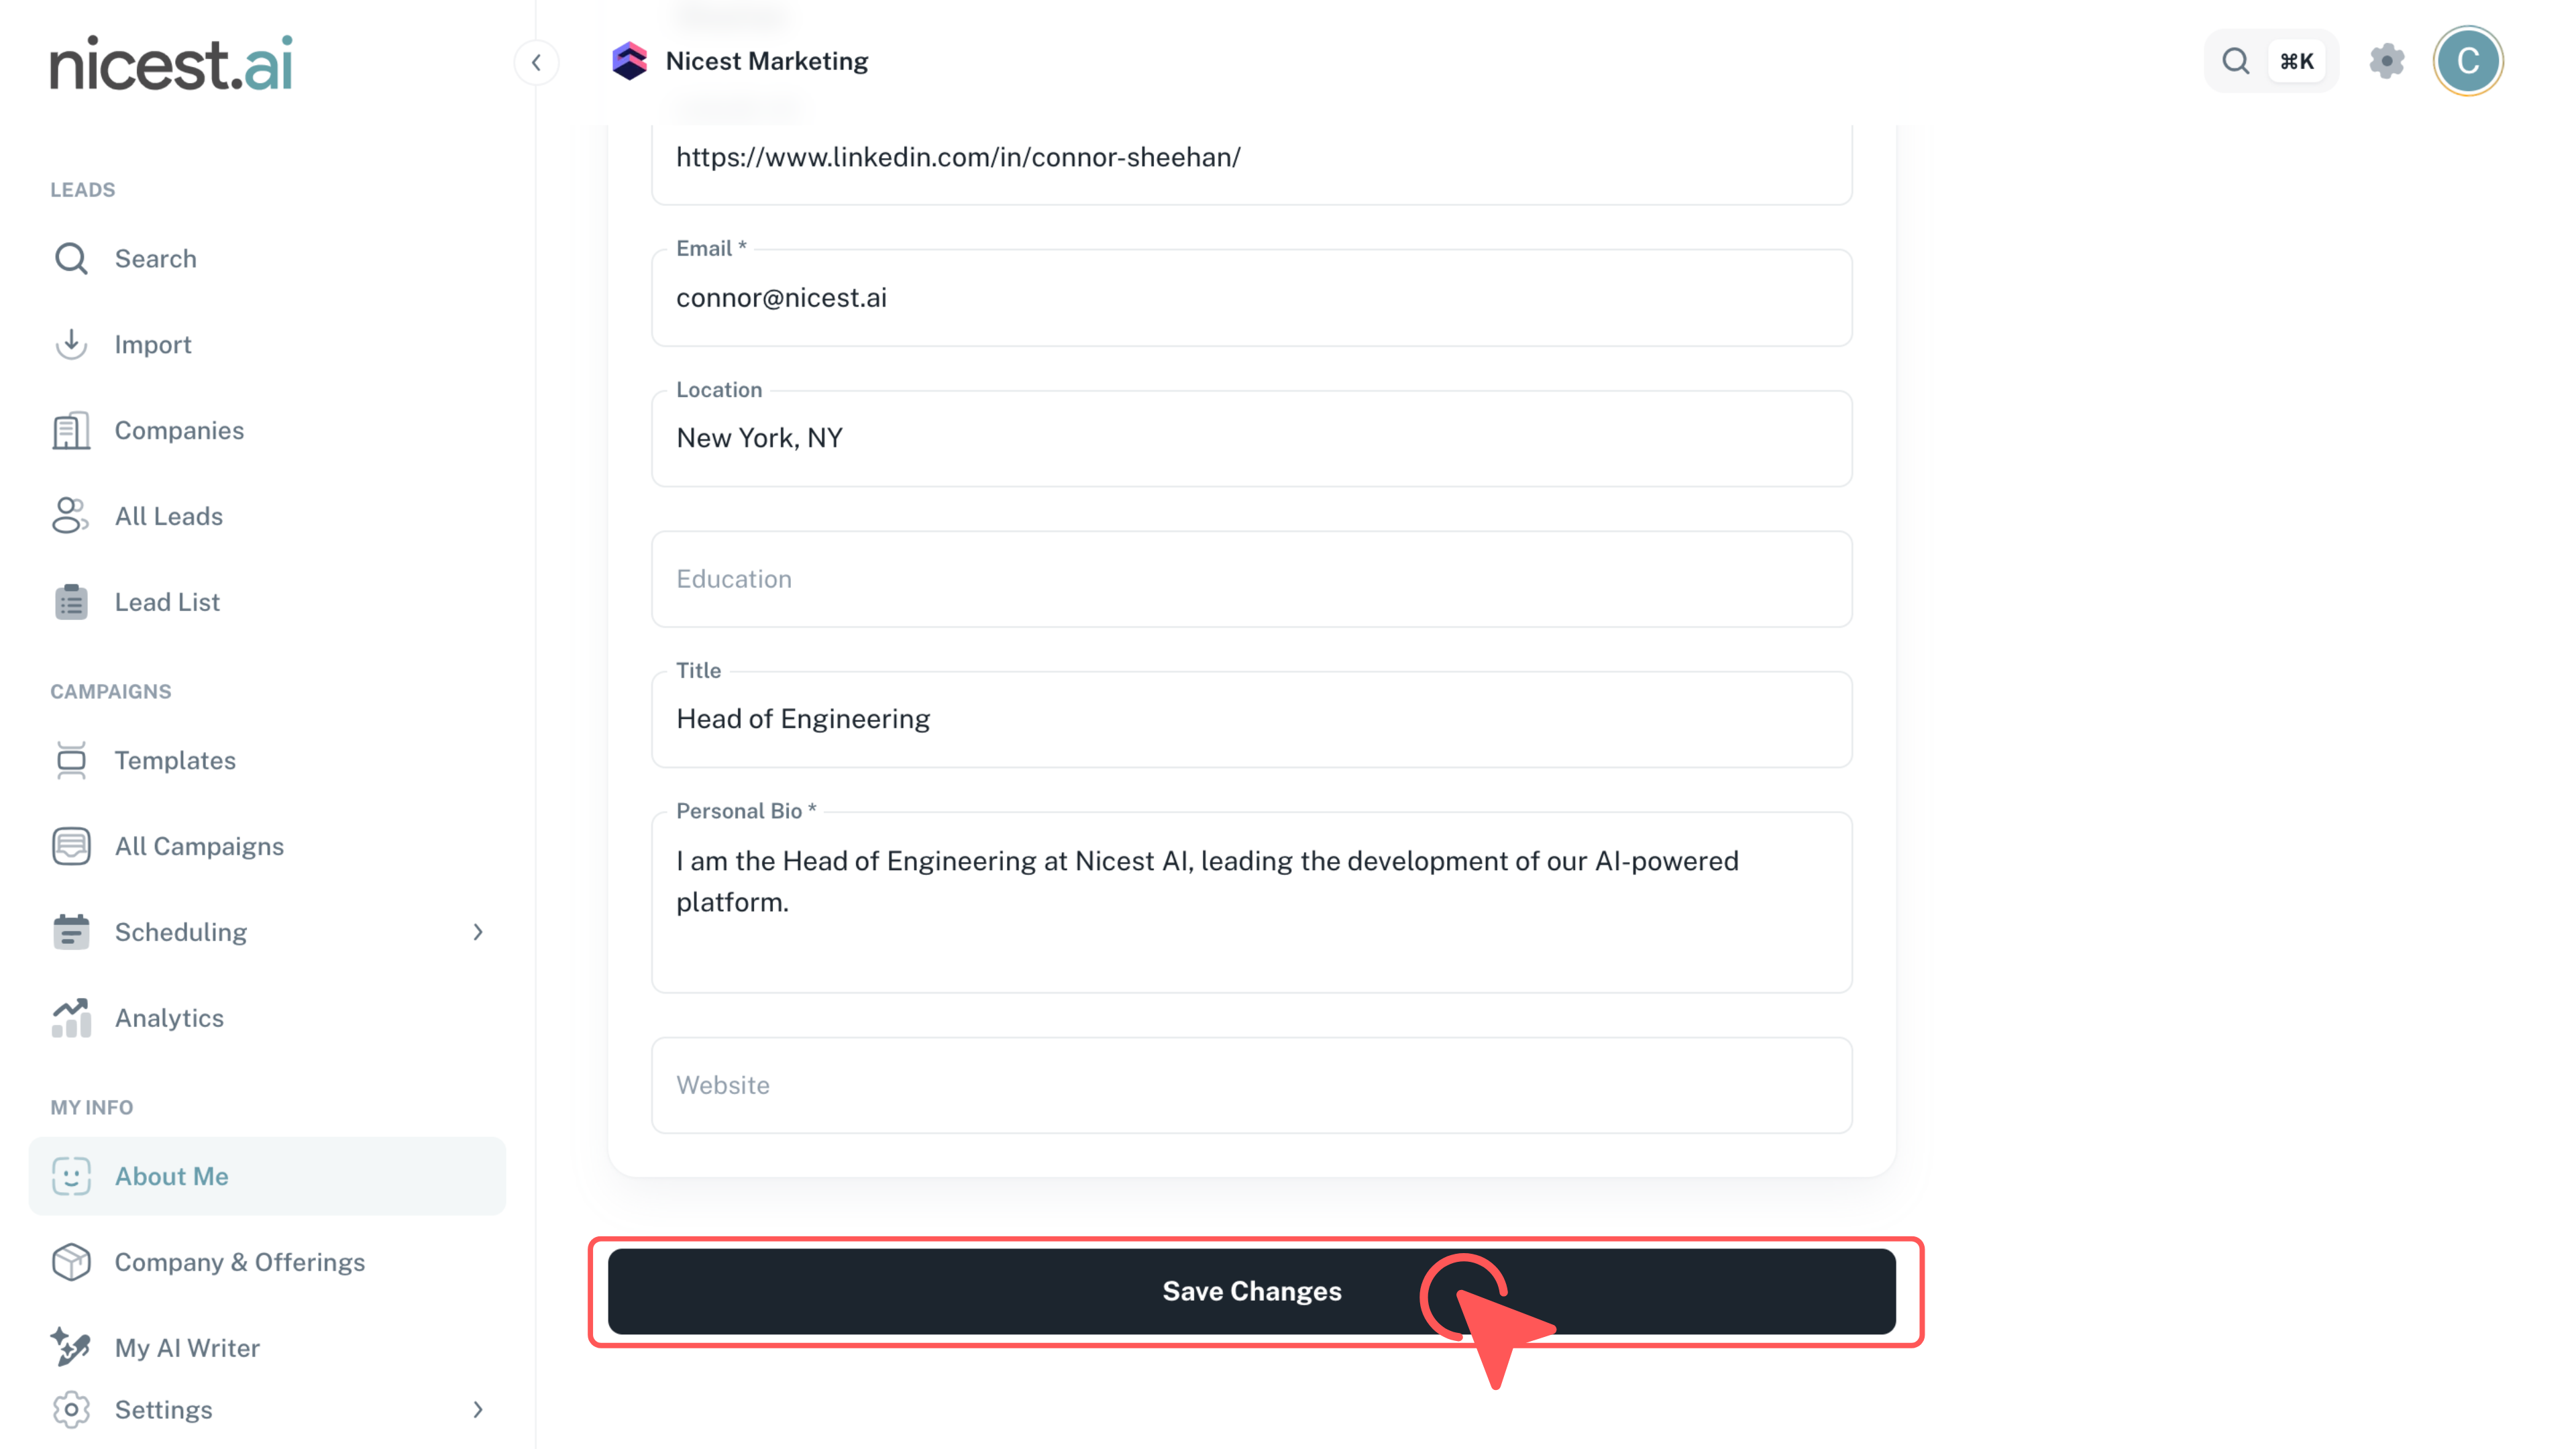The width and height of the screenshot is (2576, 1449).
Task: Open the ⌘K search bar
Action: [x=2270, y=61]
